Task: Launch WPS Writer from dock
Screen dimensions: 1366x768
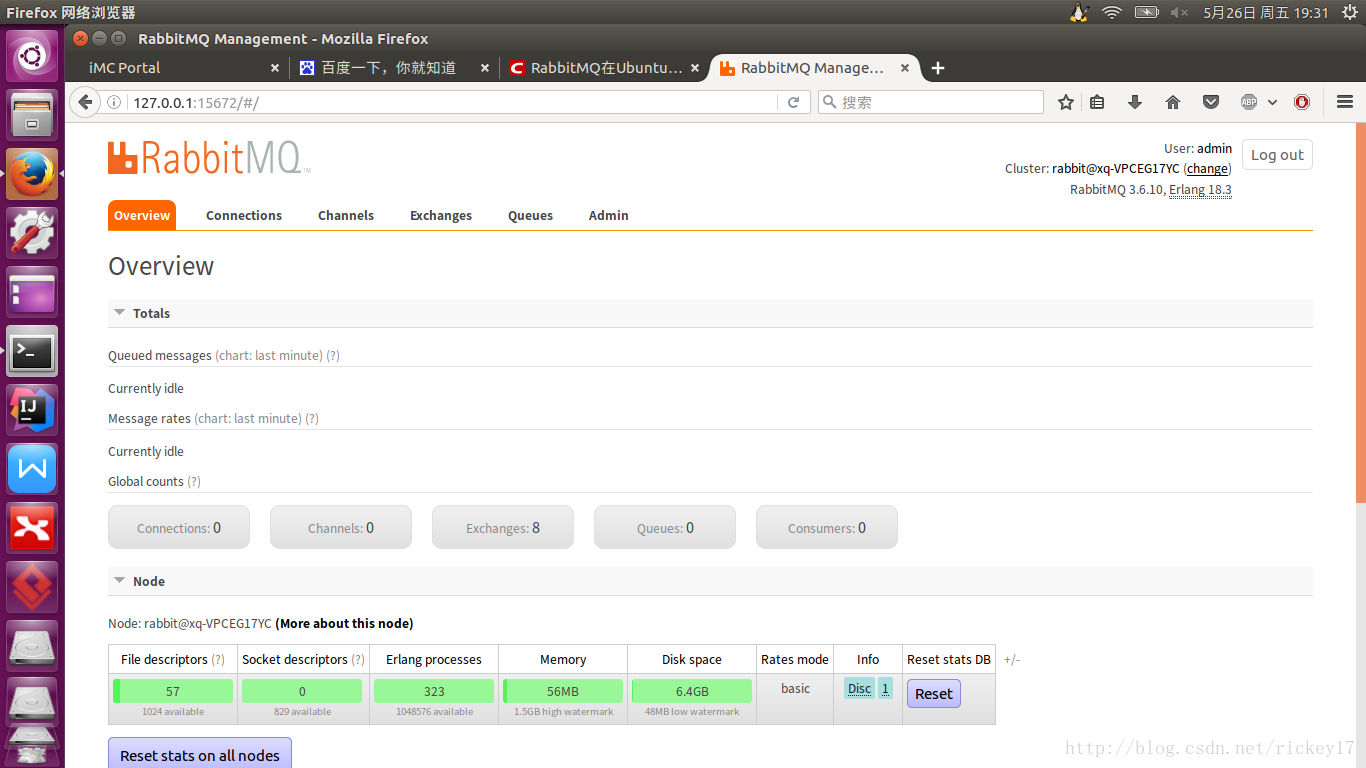Action: point(33,469)
